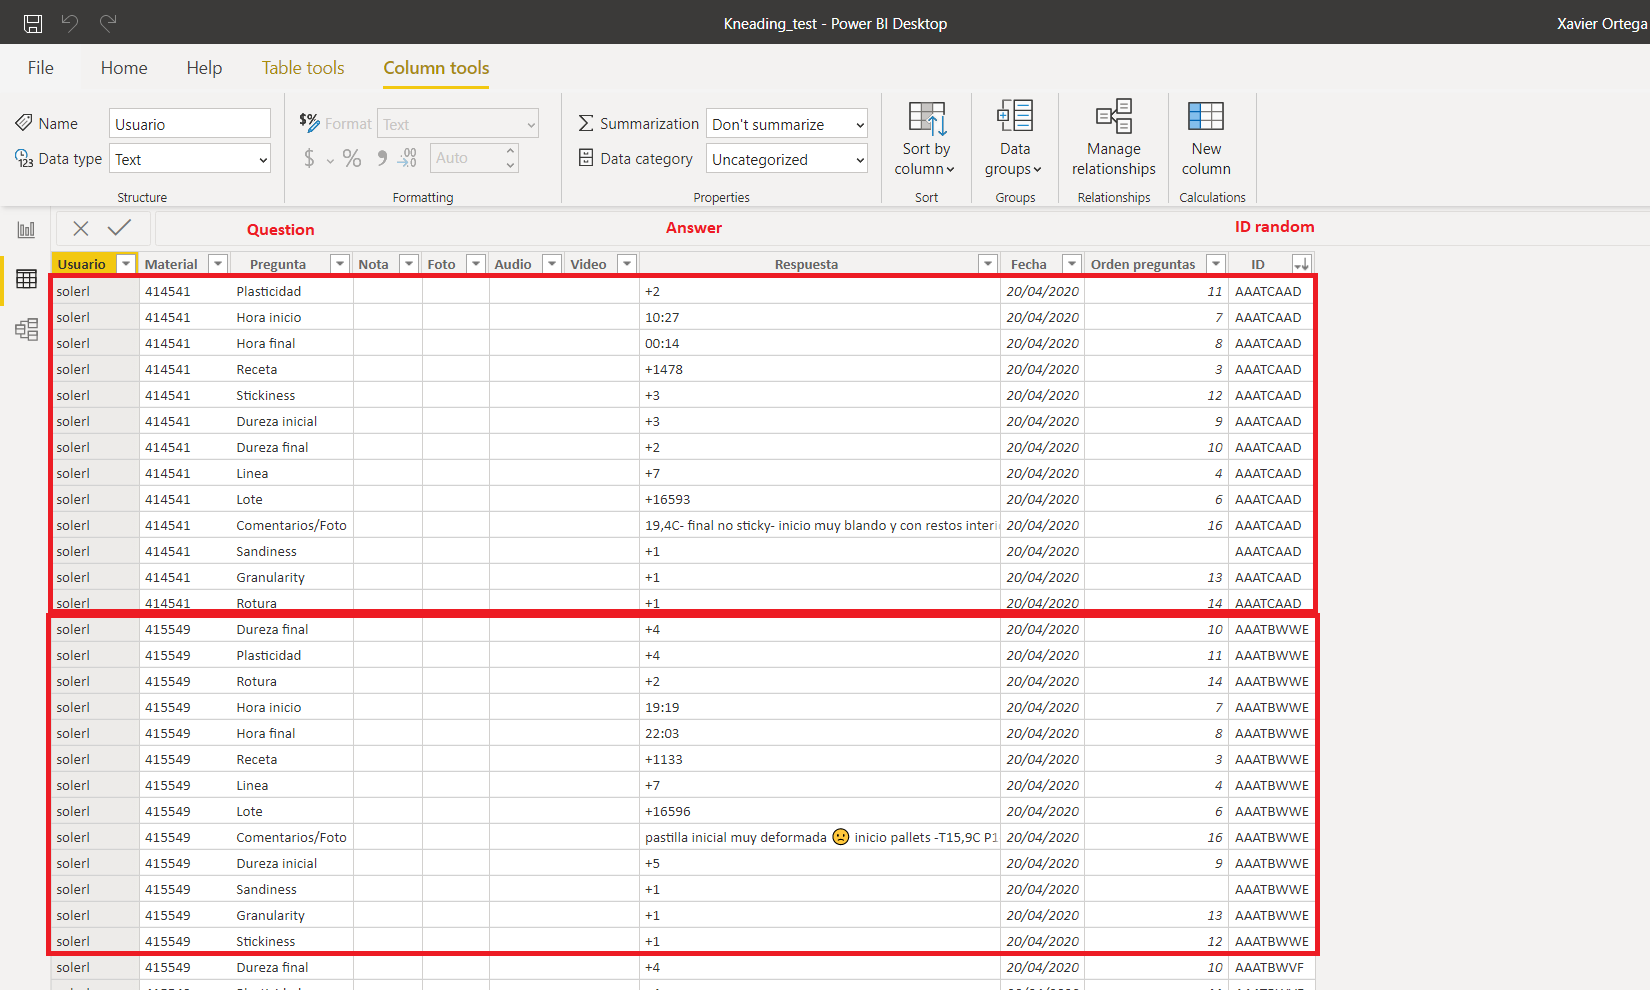Open the Sort by column tool

tap(926, 139)
